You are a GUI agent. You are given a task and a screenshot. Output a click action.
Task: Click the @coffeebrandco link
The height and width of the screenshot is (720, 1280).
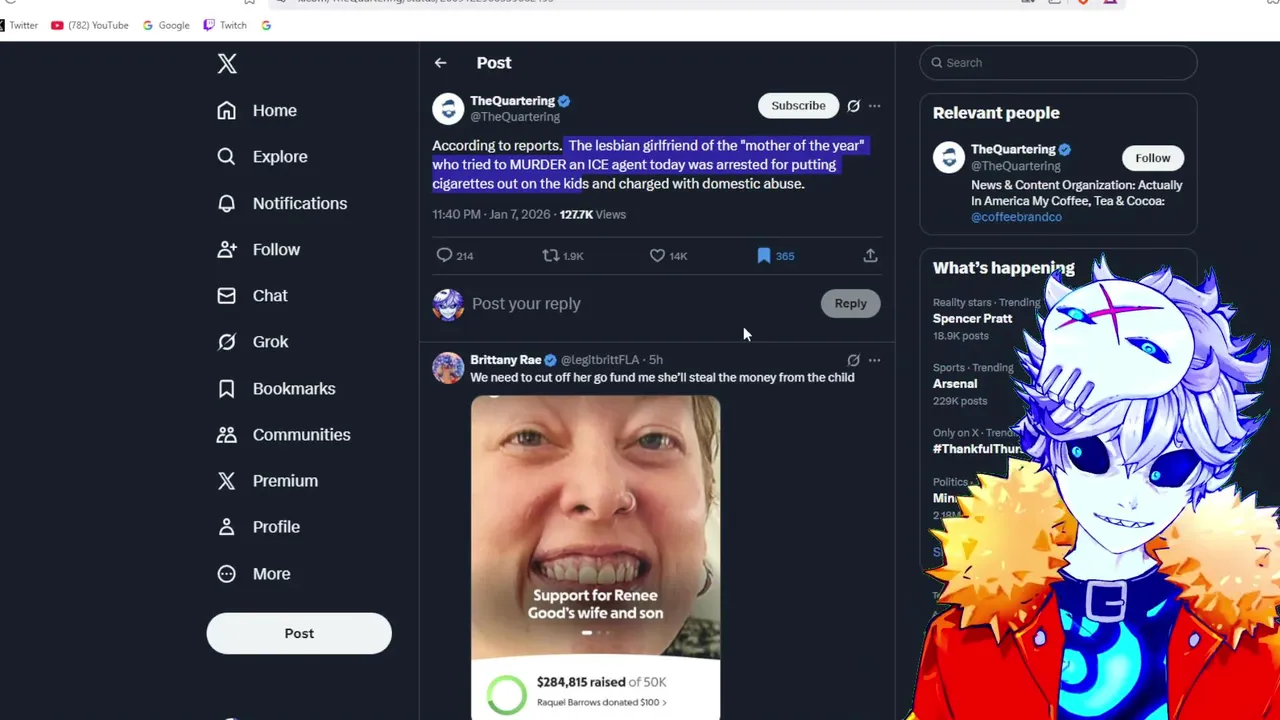pos(1016,217)
